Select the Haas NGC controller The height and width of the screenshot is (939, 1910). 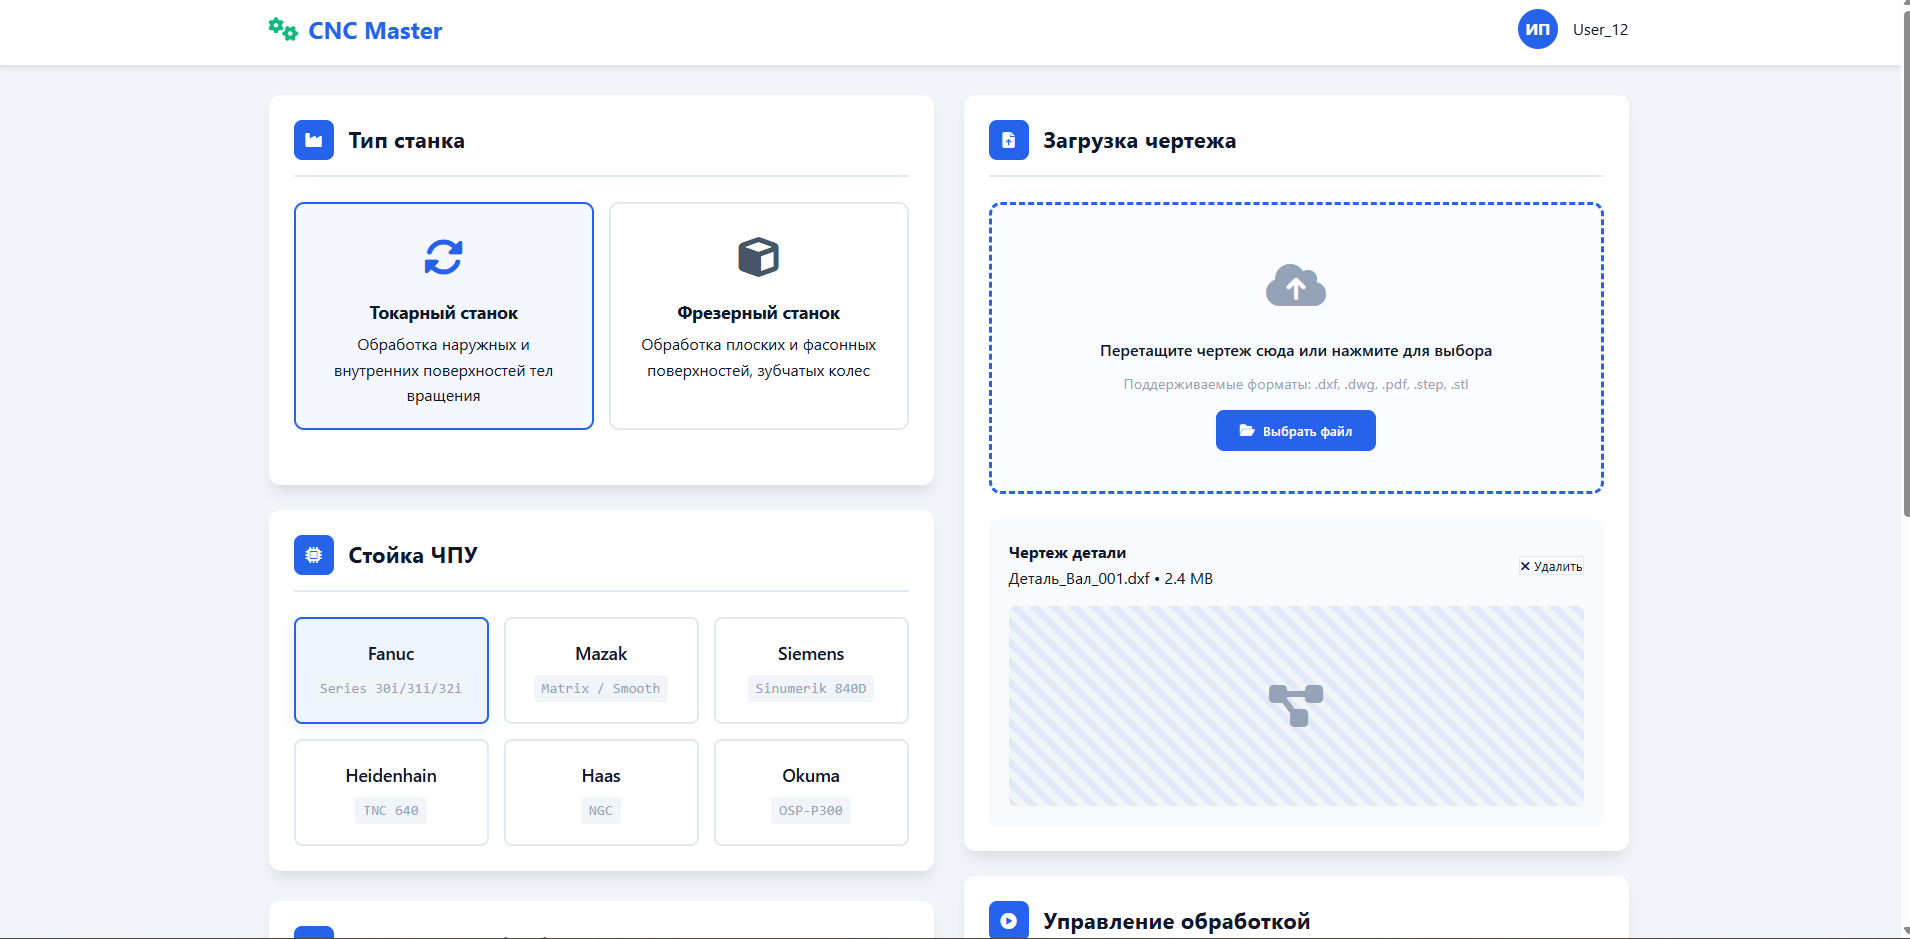tap(600, 792)
